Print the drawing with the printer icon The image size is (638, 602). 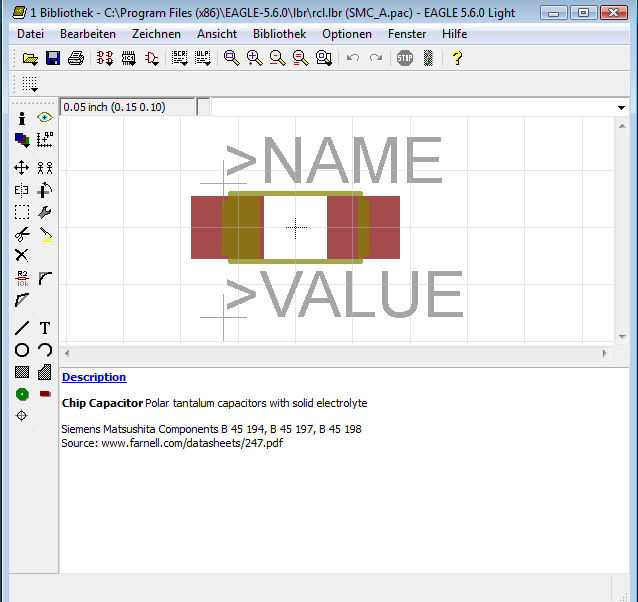(76, 58)
